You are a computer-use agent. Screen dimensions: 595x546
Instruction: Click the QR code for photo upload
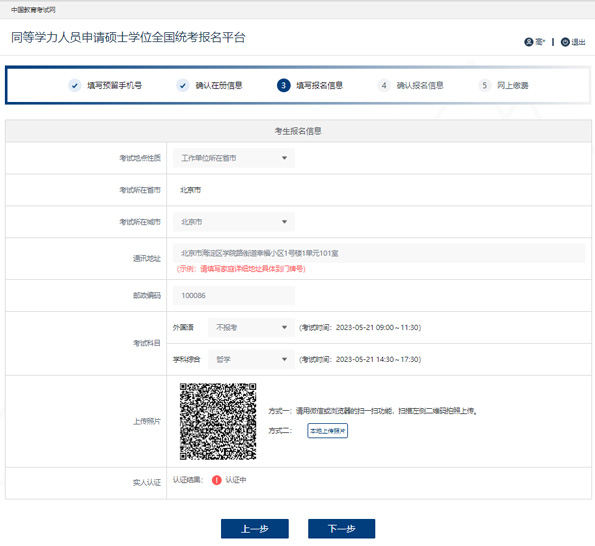coord(218,421)
